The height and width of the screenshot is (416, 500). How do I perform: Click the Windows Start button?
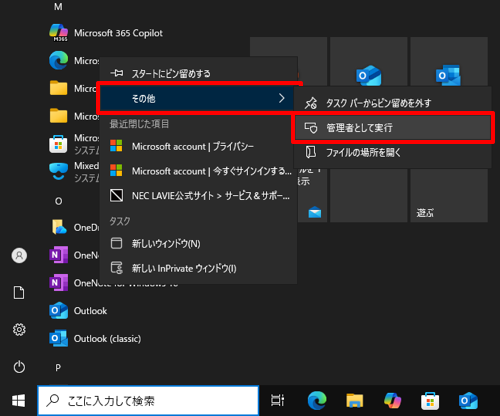(19, 401)
